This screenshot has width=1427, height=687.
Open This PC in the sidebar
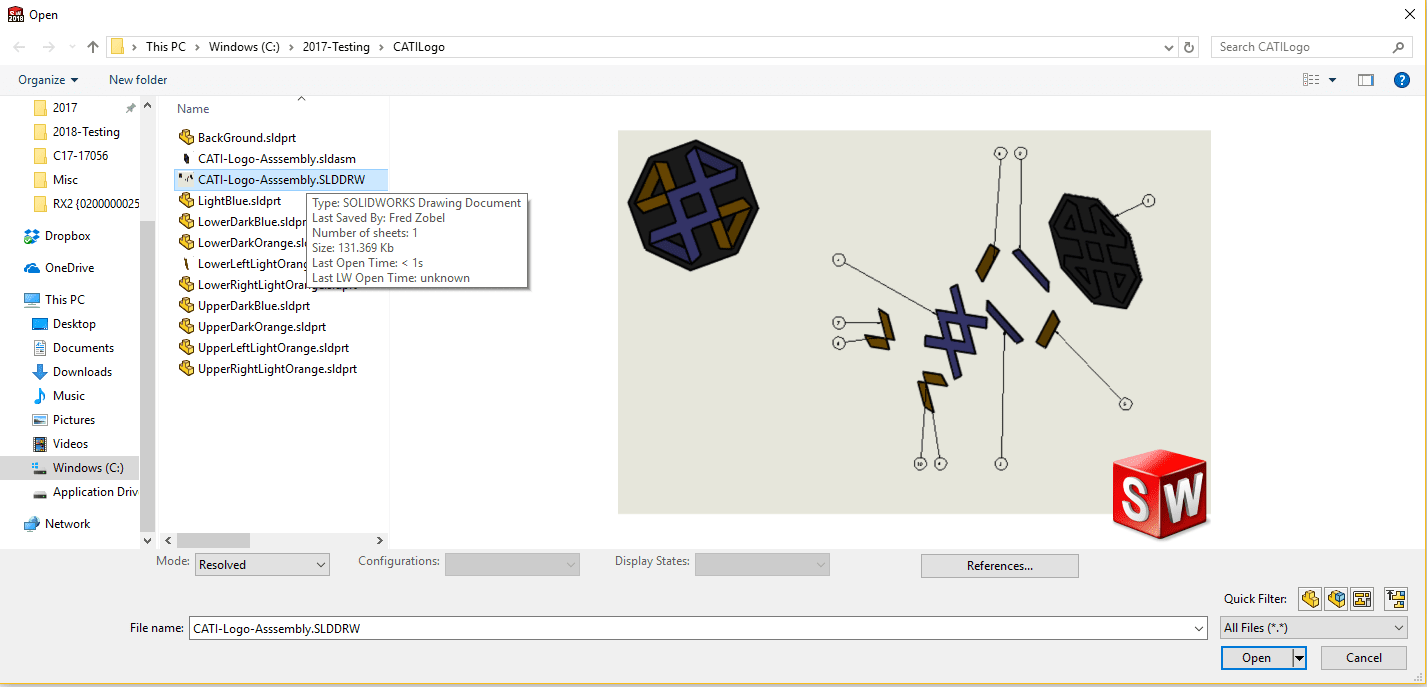(x=65, y=300)
